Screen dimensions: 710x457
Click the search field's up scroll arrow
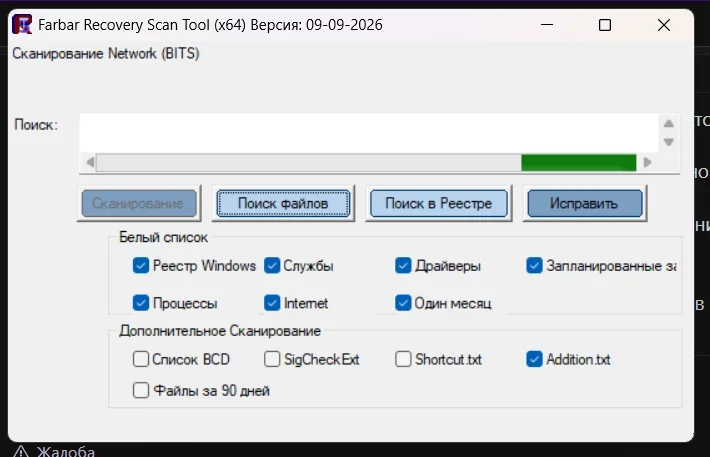(x=669, y=123)
